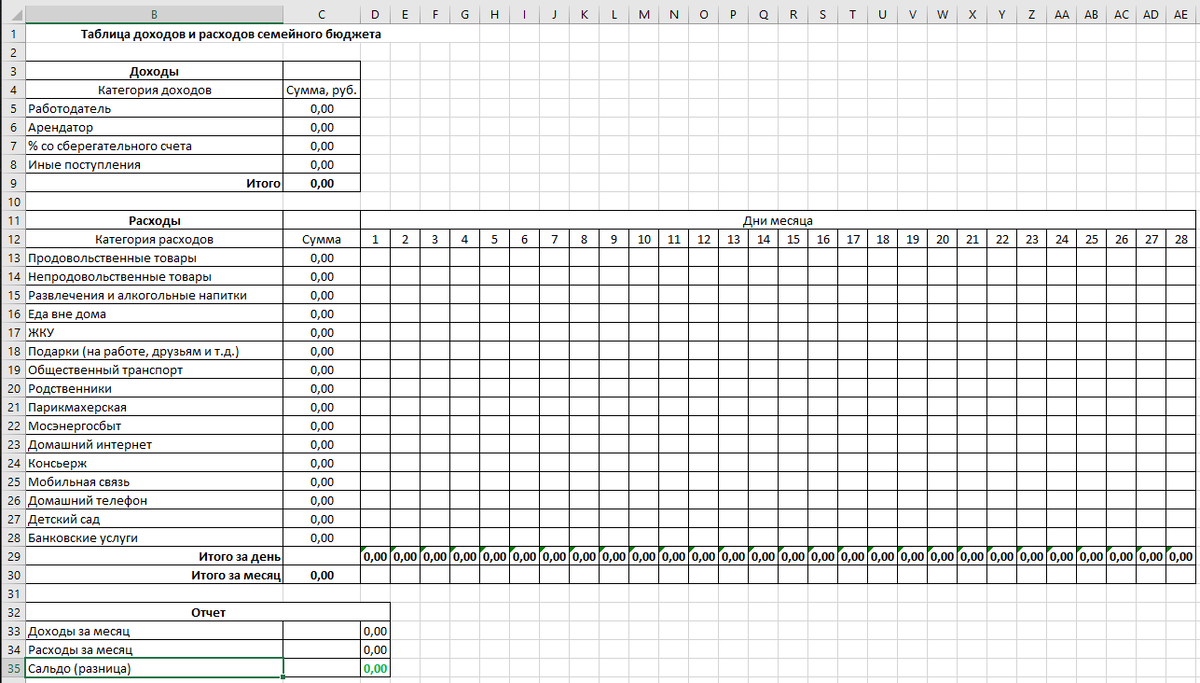This screenshot has width=1200, height=683.
Task: Click 0,00 sum for Работодатель
Action: 322,108
